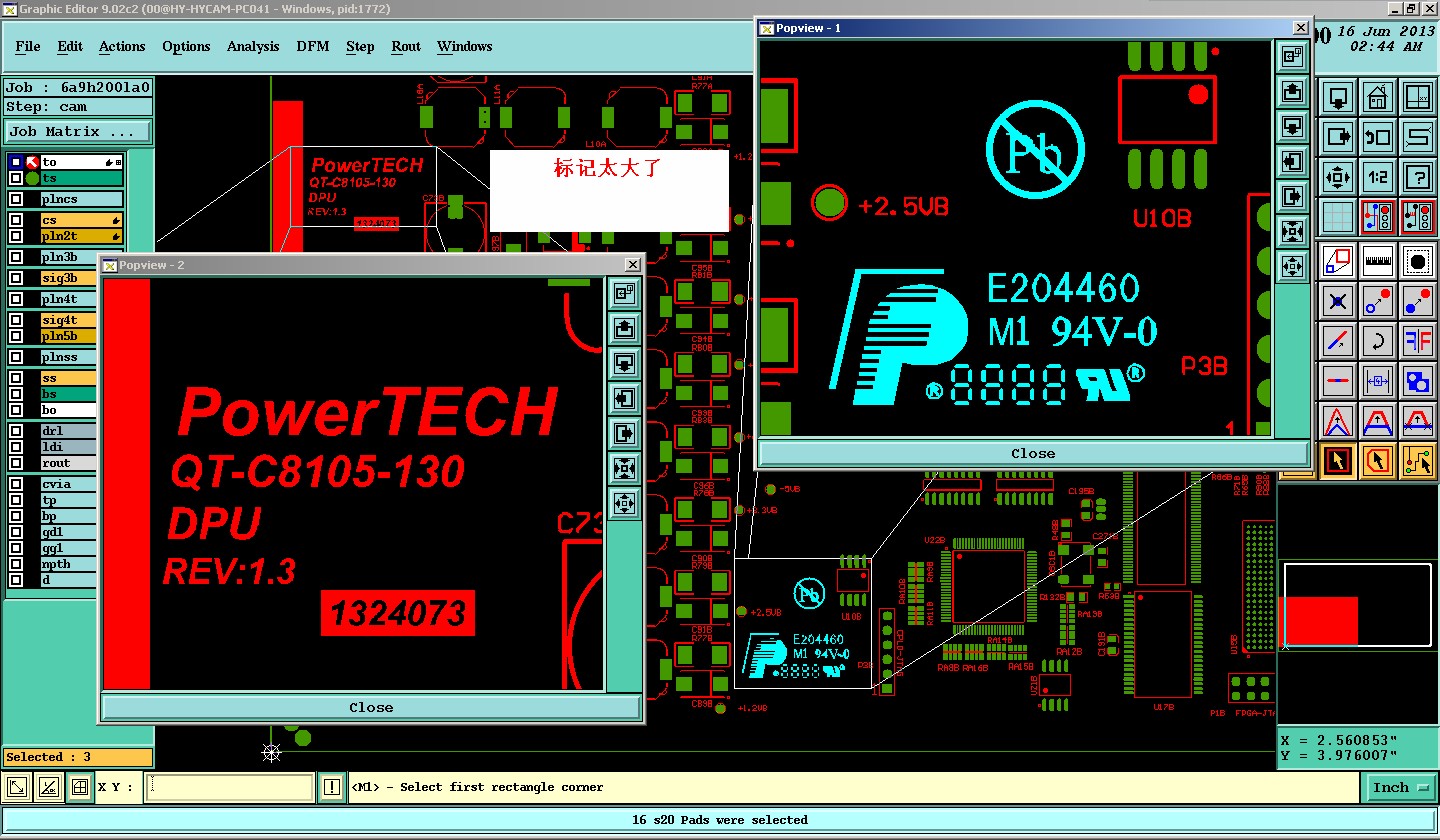1440x840 pixels.
Task: Select the polygon arrow selection tool
Action: 1378,461
